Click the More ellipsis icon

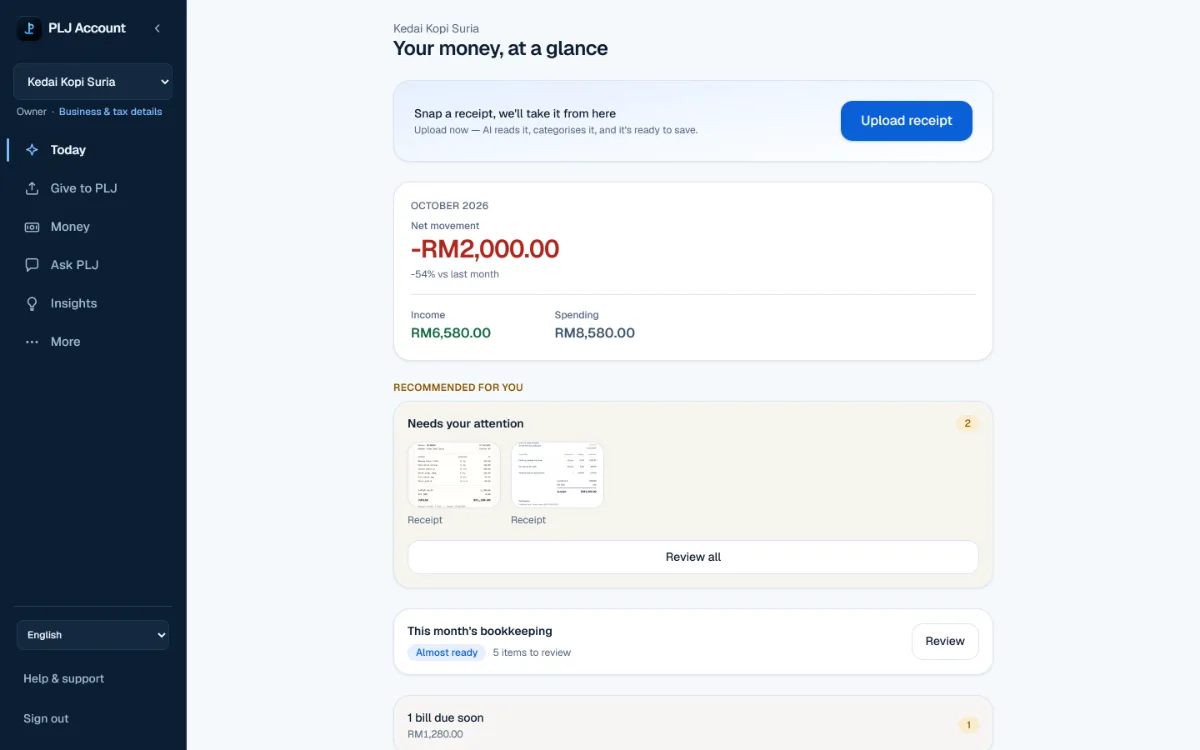[x=32, y=342]
